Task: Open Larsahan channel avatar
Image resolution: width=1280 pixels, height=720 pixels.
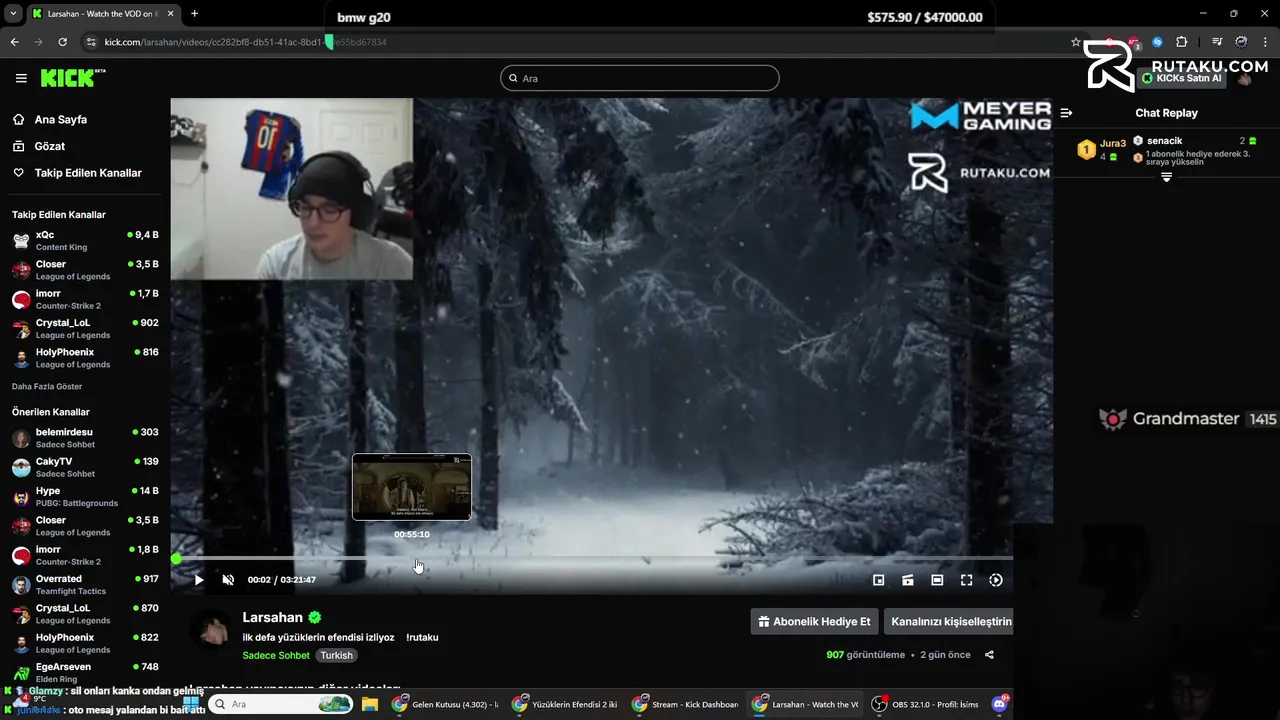Action: point(211,630)
